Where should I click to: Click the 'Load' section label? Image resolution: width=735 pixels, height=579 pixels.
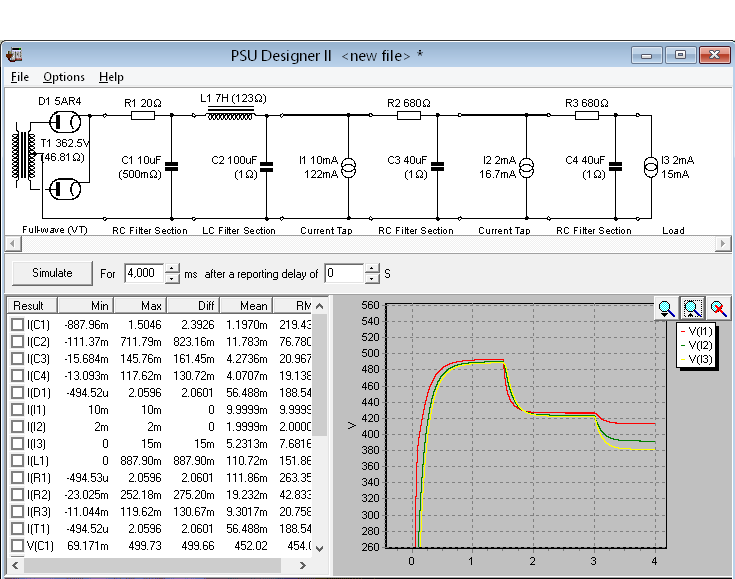(x=673, y=230)
